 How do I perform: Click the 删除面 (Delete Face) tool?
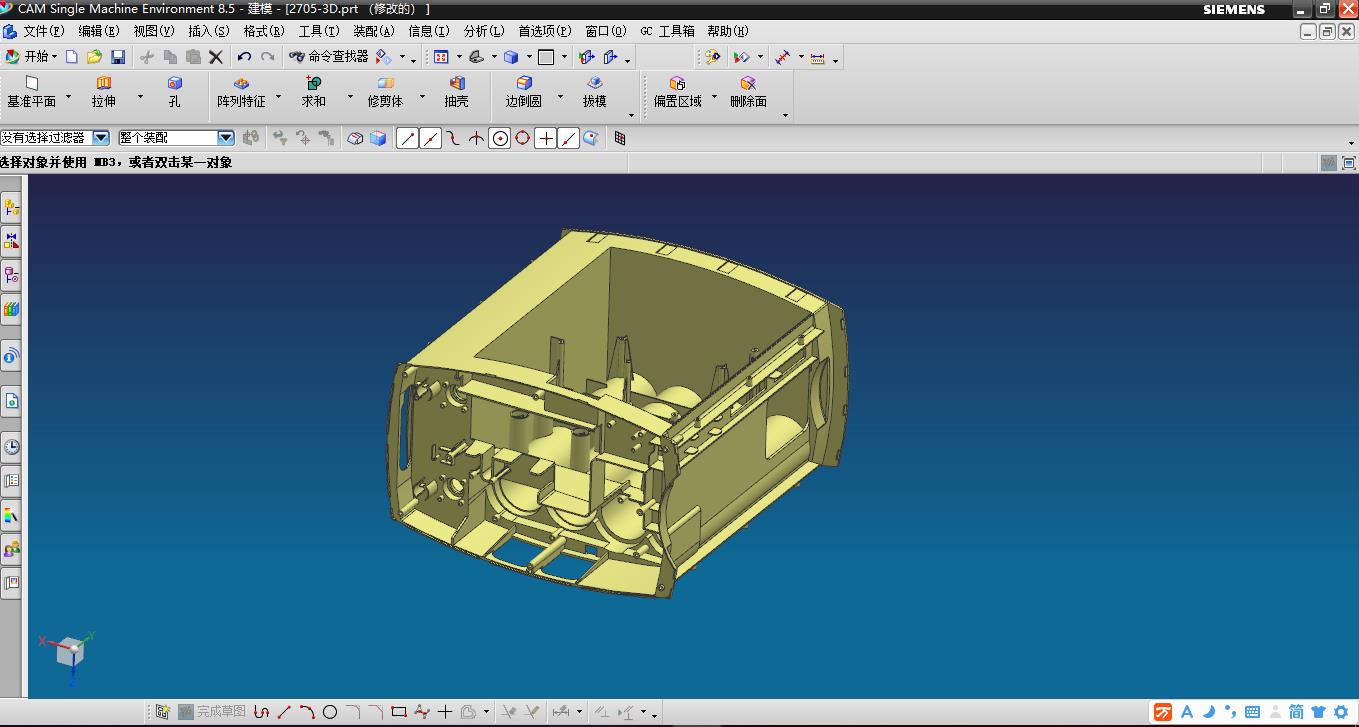pos(748,92)
